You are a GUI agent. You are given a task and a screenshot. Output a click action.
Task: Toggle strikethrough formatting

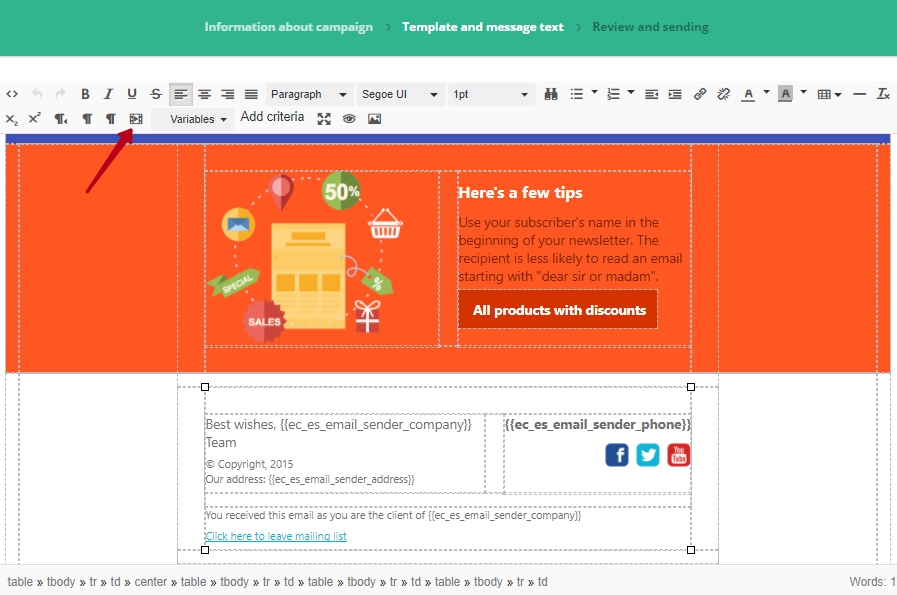[155, 94]
